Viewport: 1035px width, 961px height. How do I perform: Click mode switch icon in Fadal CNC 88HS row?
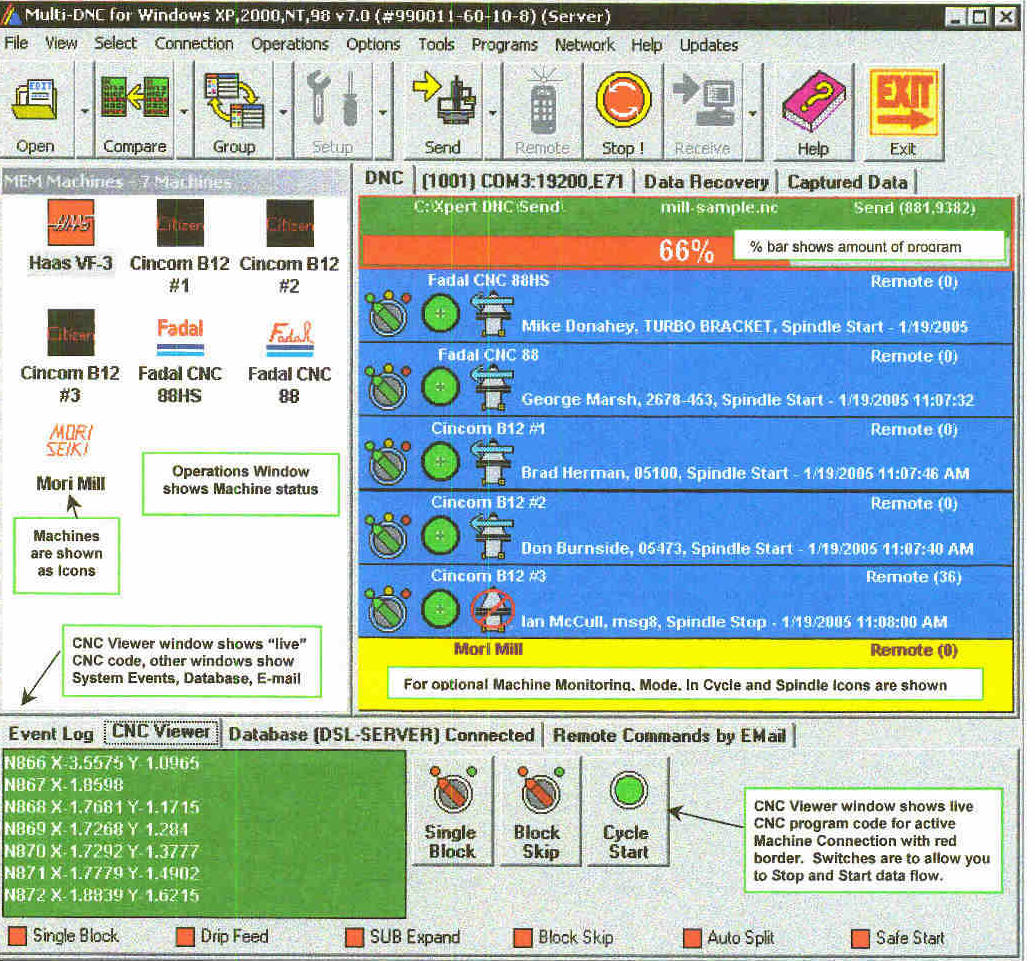[x=388, y=314]
